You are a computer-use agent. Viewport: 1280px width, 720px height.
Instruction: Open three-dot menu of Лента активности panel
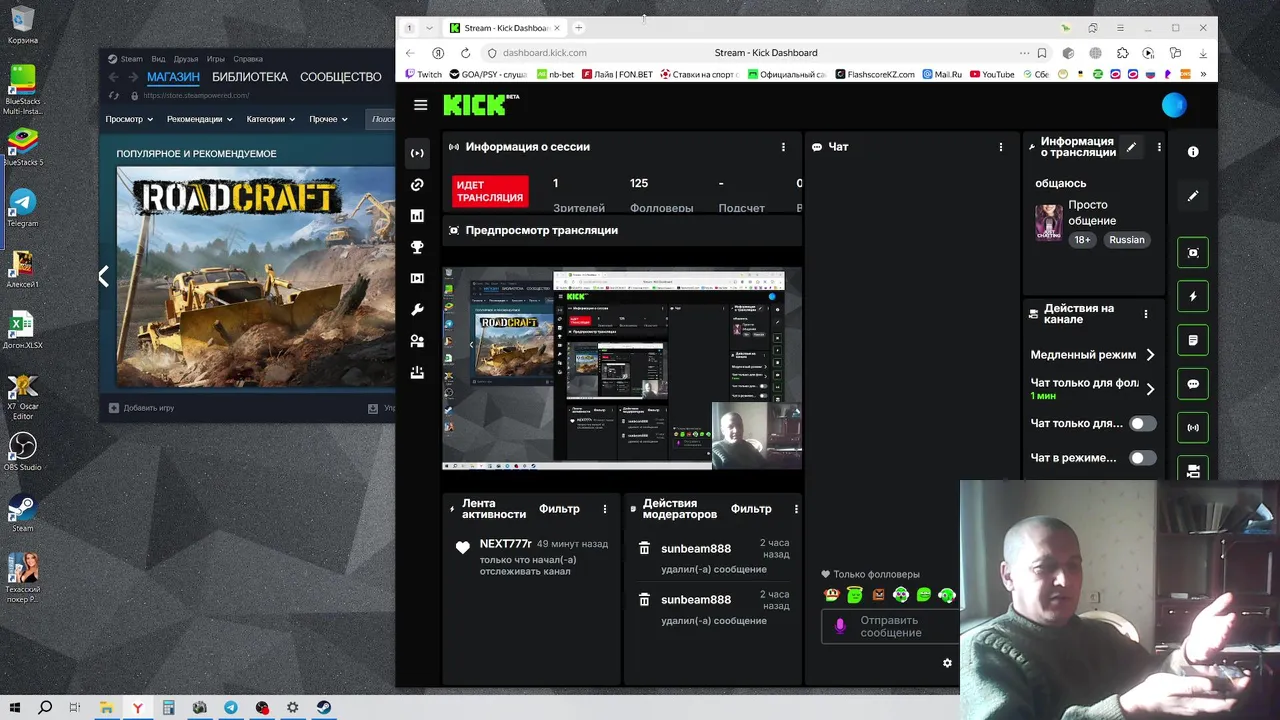pyautogui.click(x=604, y=509)
